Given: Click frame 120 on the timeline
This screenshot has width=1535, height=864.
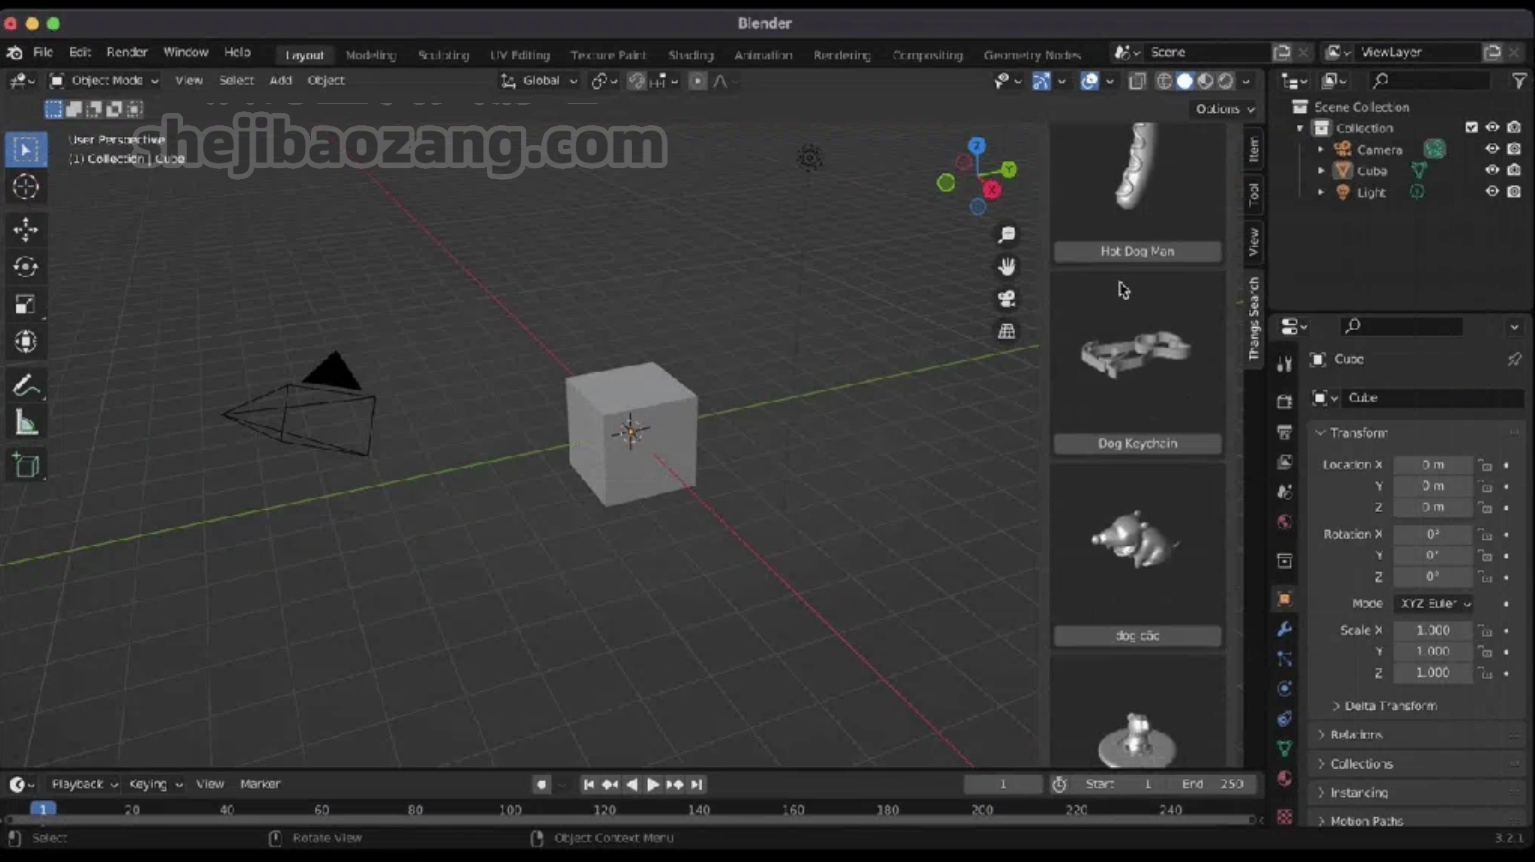Looking at the screenshot, I should (x=604, y=810).
